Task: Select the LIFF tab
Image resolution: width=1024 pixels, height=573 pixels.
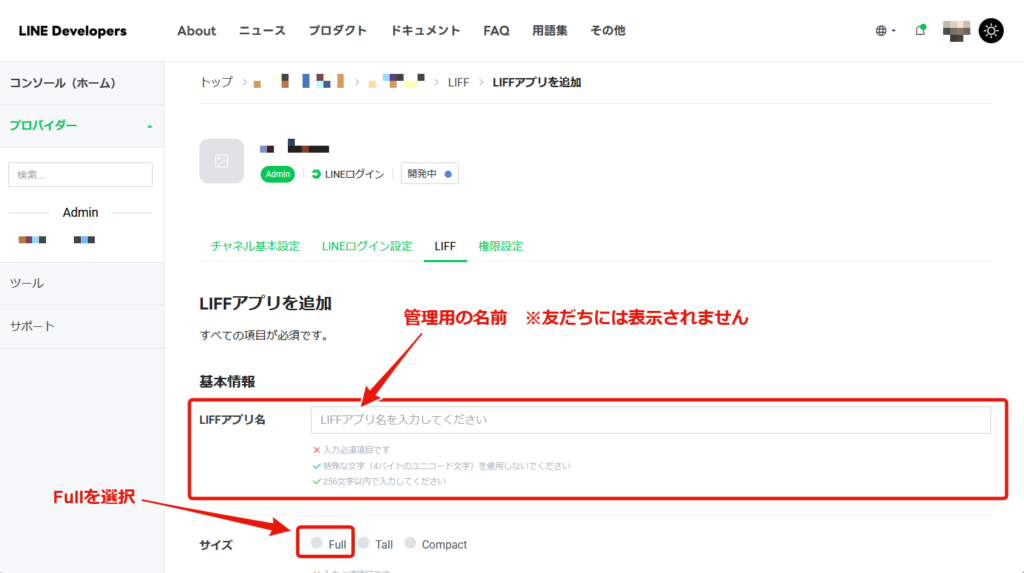Action: pyautogui.click(x=445, y=246)
